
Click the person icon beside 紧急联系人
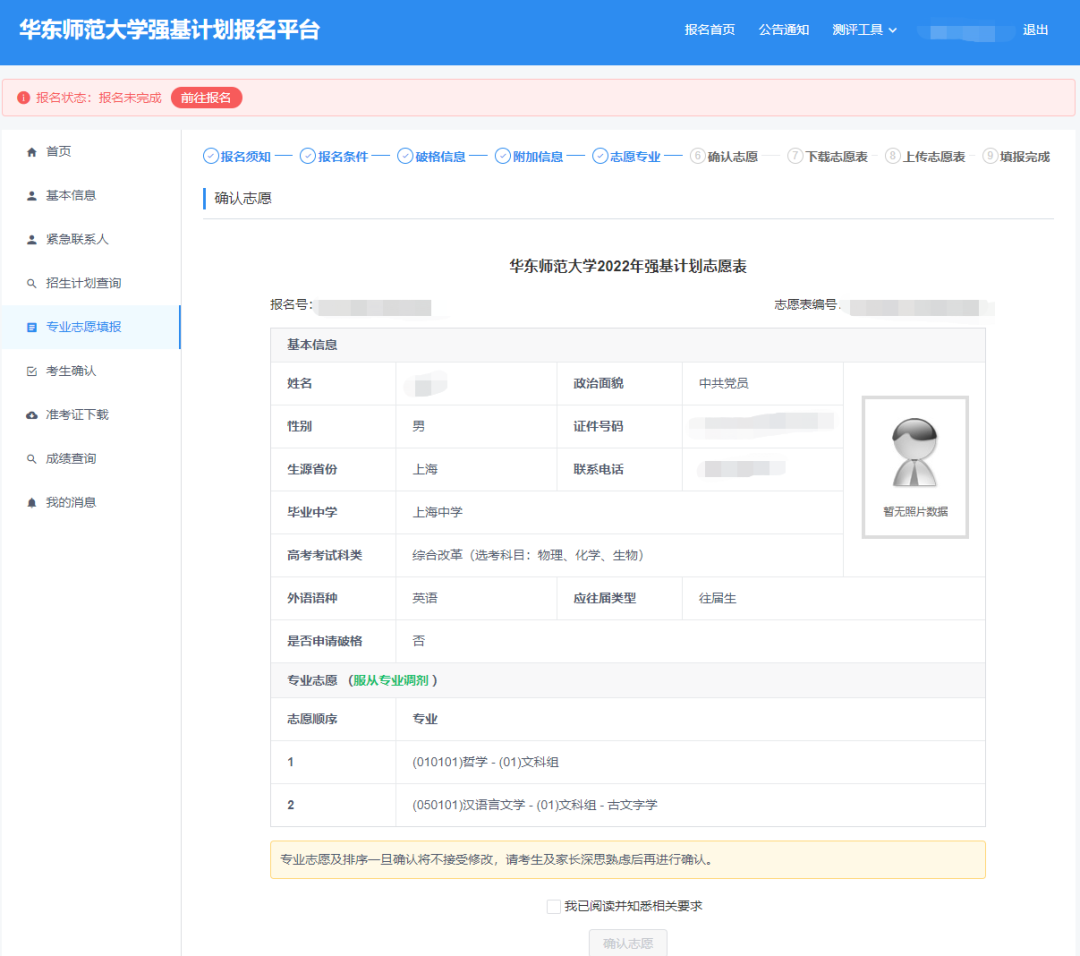31,240
